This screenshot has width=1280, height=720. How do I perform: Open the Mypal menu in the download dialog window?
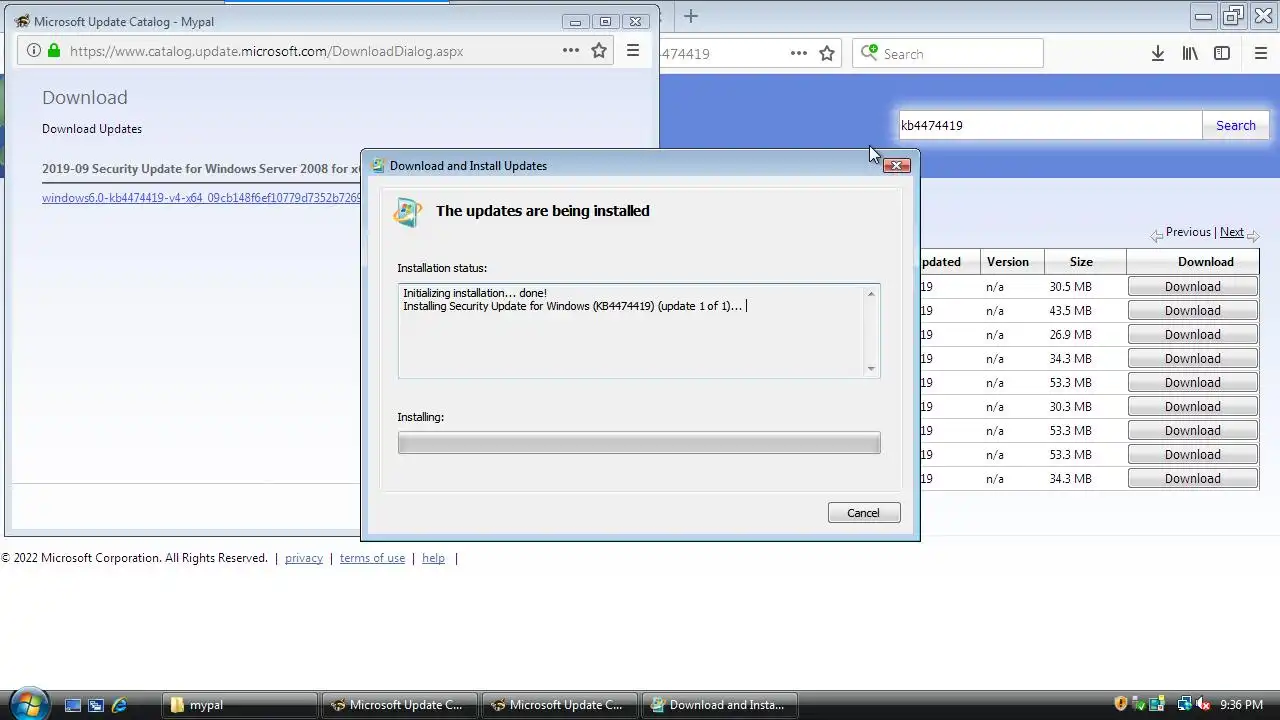coord(633,51)
